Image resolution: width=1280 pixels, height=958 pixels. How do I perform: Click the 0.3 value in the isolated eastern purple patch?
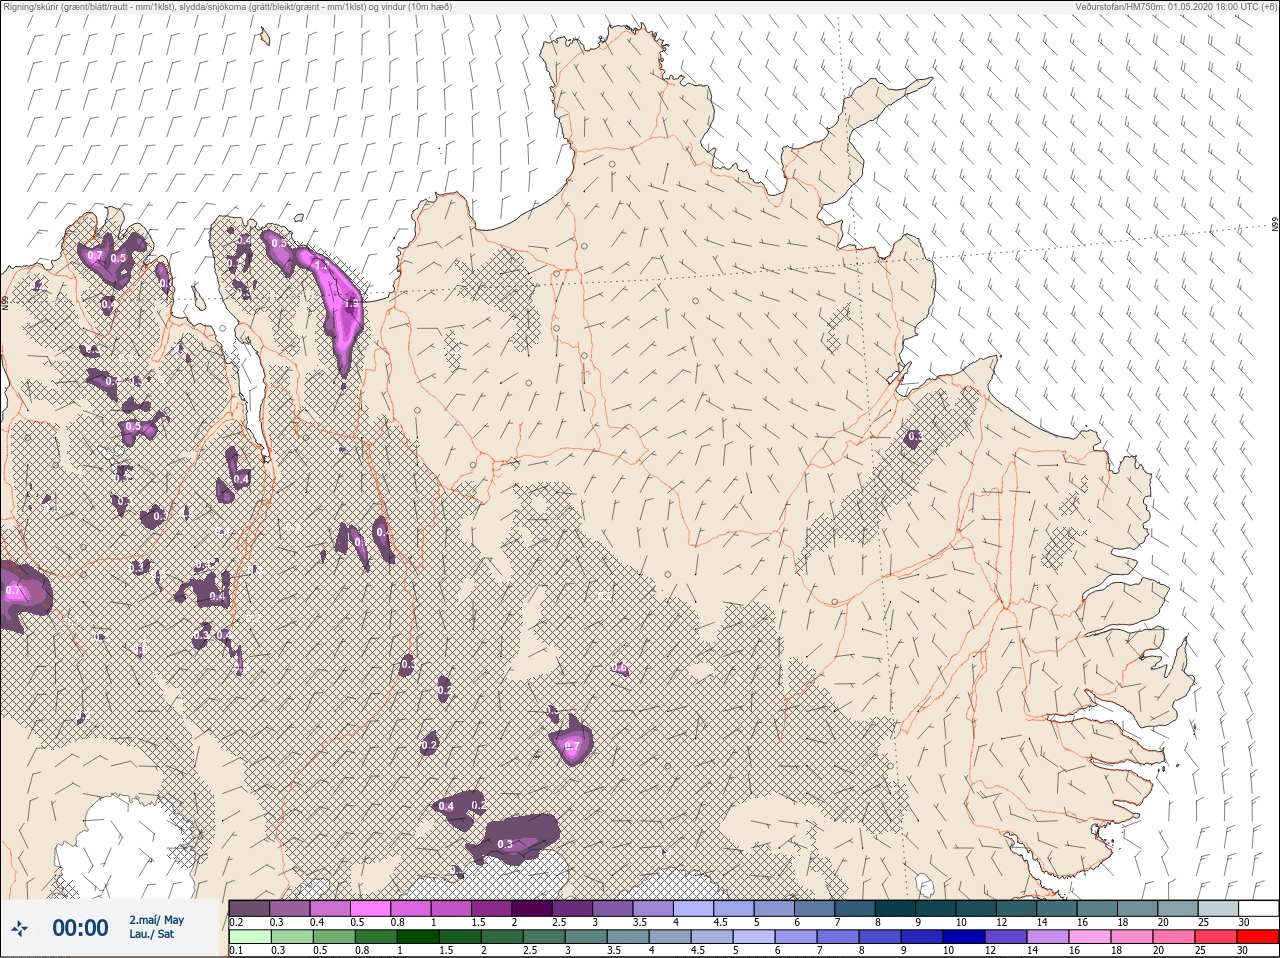pos(913,437)
